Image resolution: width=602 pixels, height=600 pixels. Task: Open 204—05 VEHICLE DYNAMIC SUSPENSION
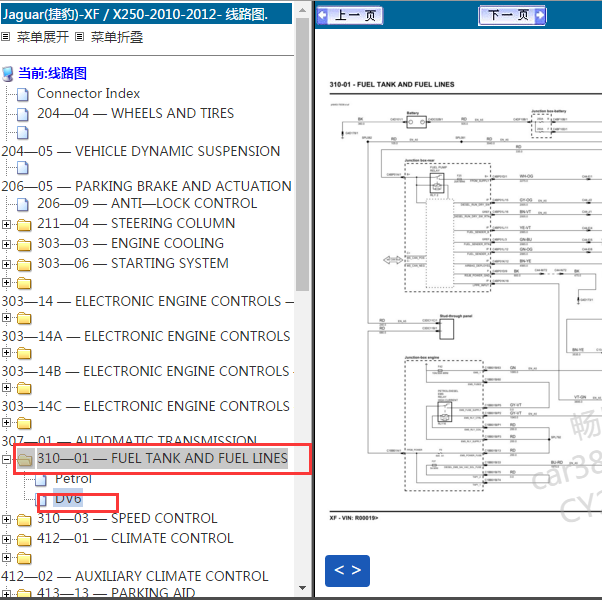141,151
